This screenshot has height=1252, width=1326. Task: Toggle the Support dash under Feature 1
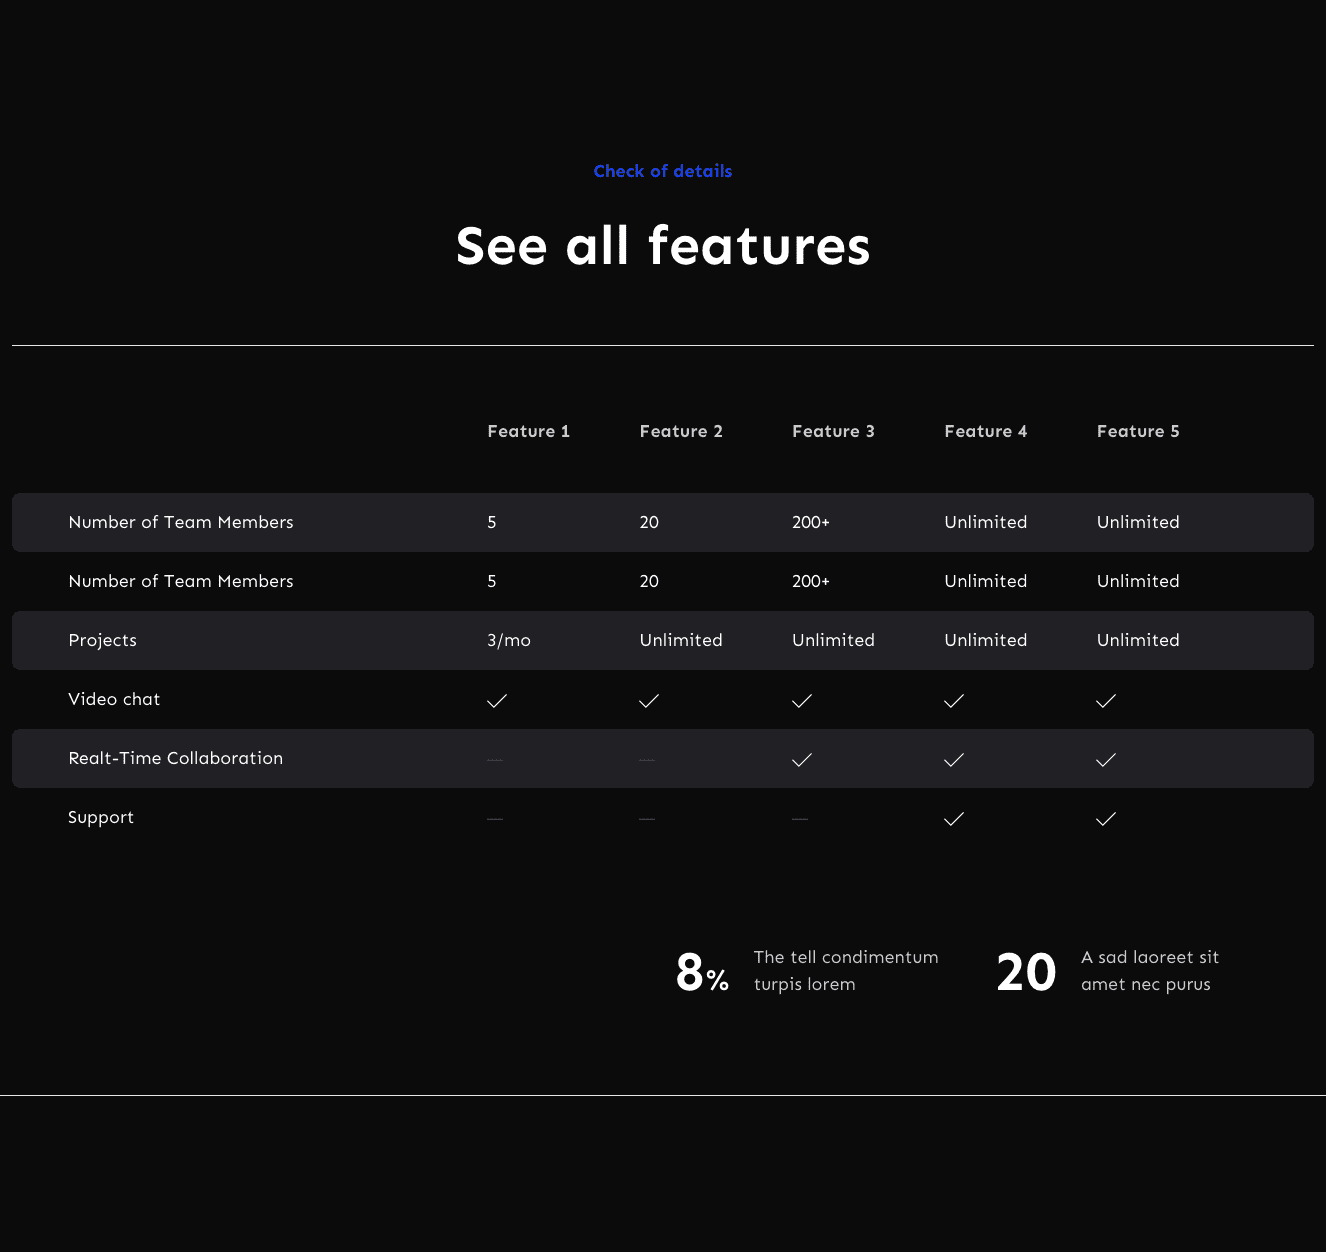[494, 818]
